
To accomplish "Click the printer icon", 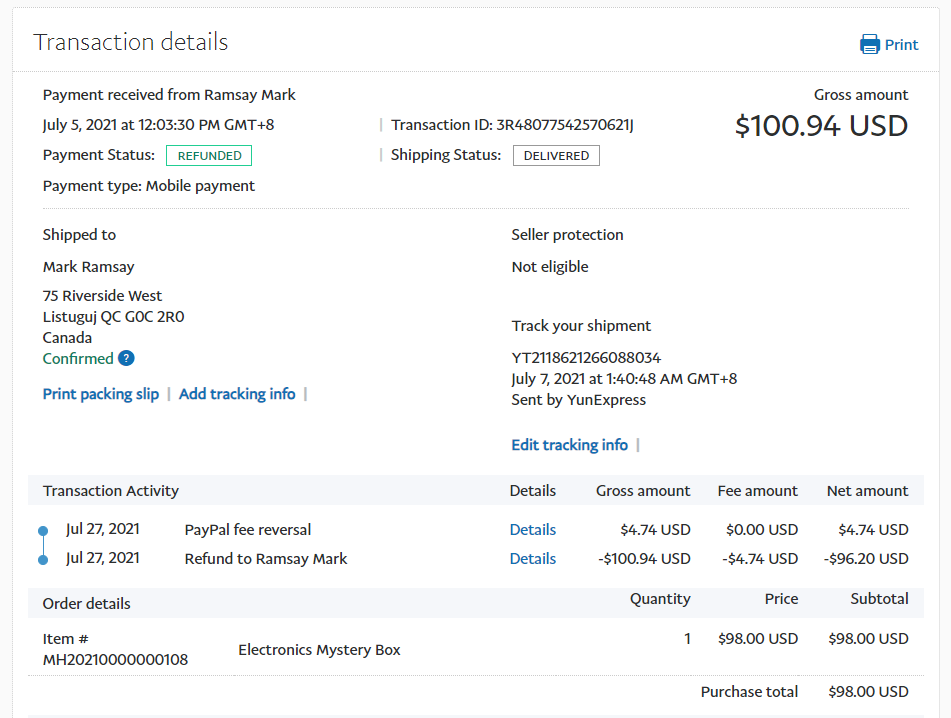I will point(870,44).
